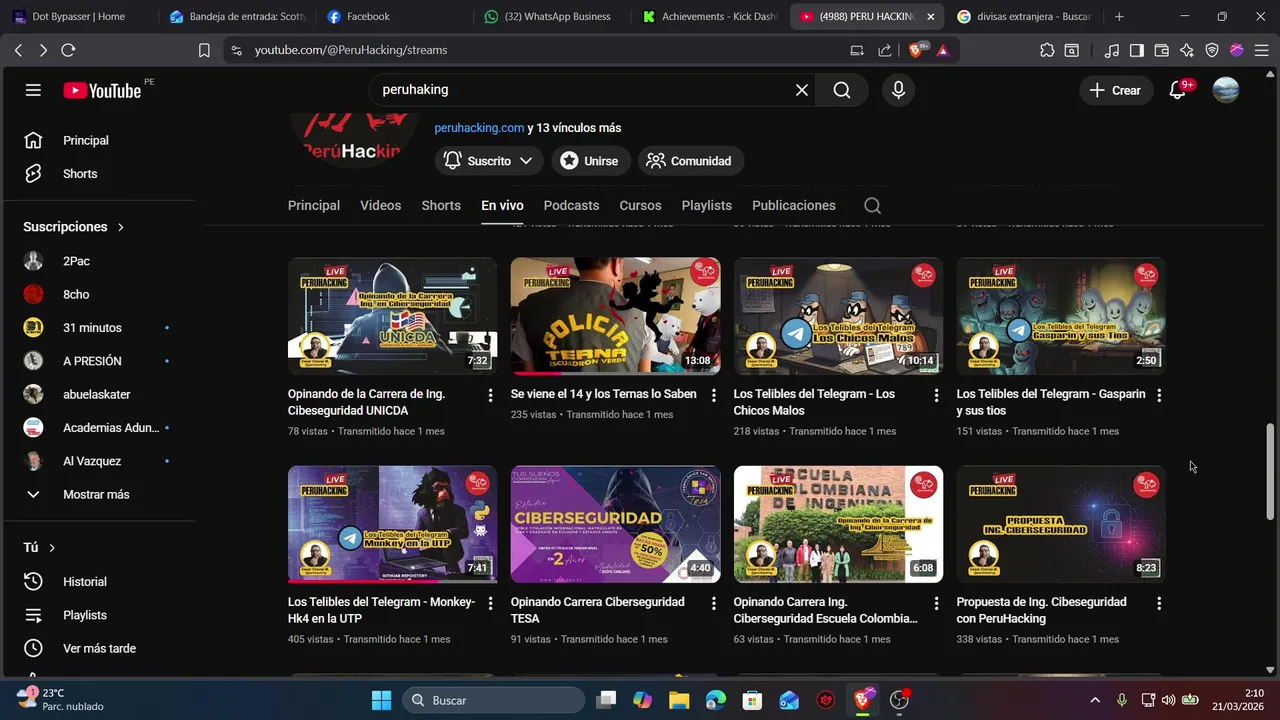Open Brave Shields lion icon
The width and height of the screenshot is (1280, 720).
point(916,50)
